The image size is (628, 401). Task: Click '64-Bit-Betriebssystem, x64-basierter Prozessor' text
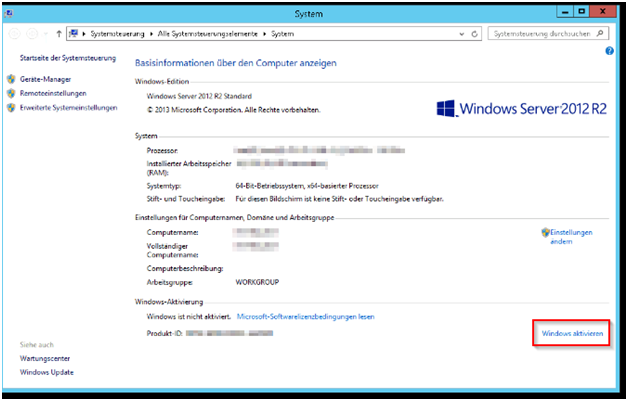click(x=307, y=186)
